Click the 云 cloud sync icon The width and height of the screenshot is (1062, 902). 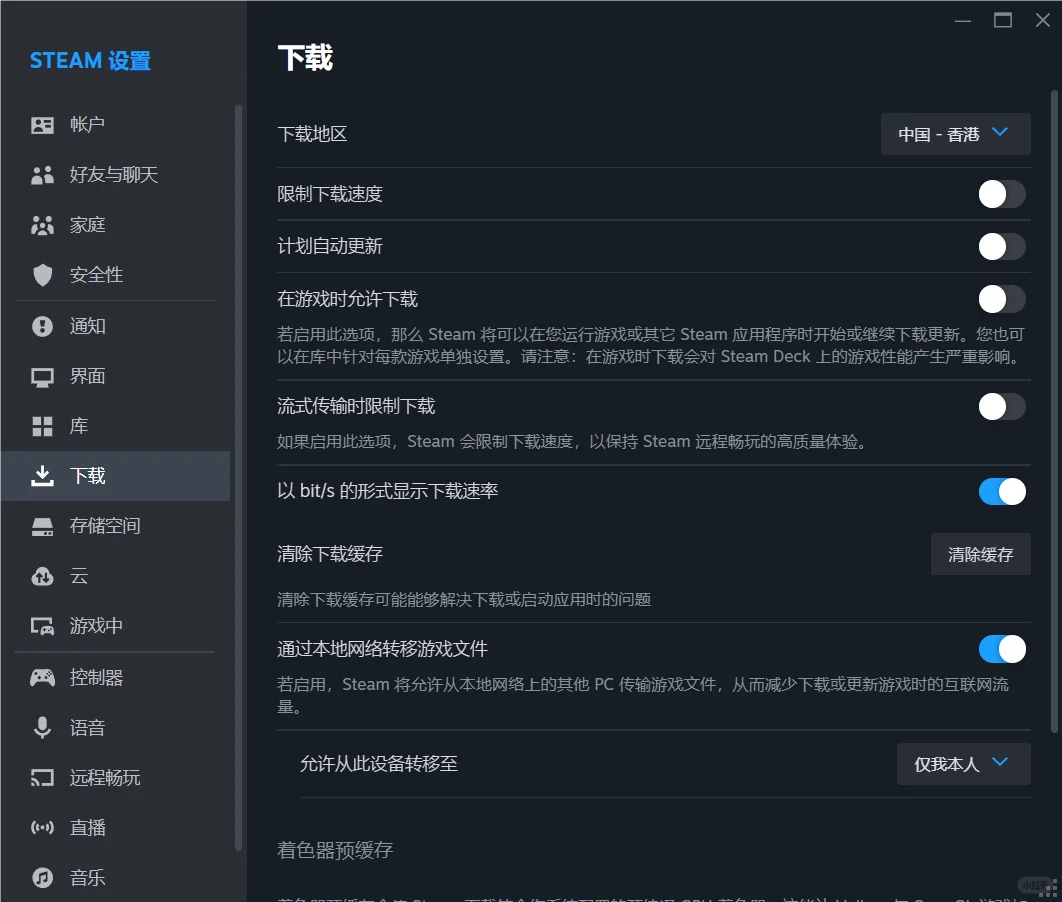(42, 576)
